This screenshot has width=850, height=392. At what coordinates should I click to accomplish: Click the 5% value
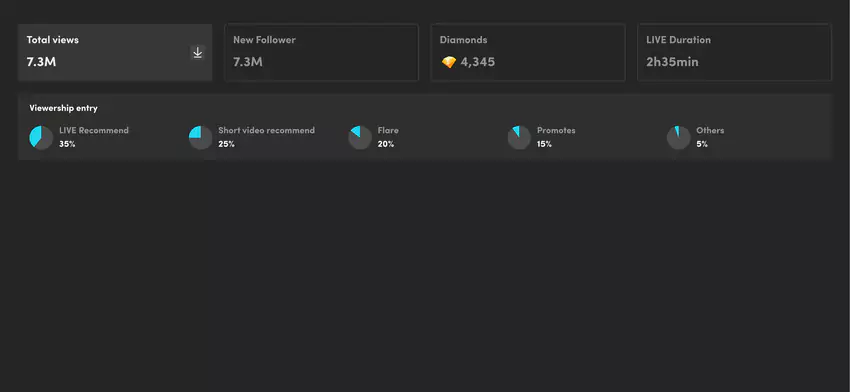point(702,144)
